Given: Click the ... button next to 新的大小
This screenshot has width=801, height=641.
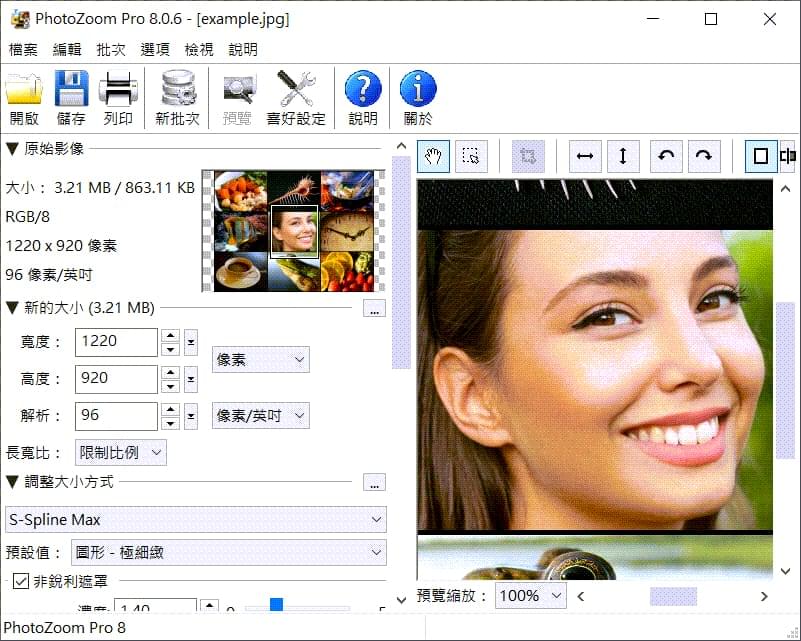Looking at the screenshot, I should [x=374, y=308].
